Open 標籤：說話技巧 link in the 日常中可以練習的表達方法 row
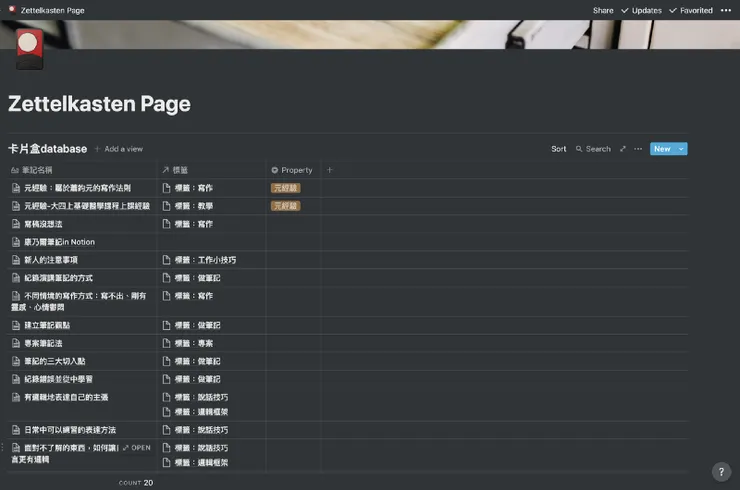 point(202,430)
